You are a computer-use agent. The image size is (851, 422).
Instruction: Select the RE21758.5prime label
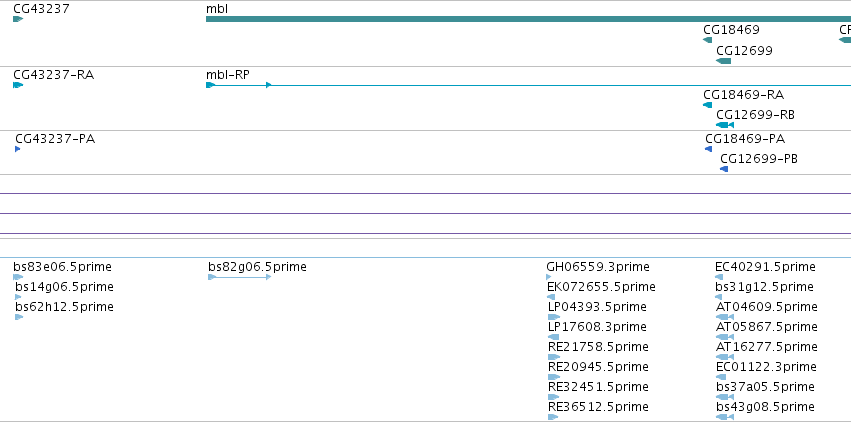(598, 347)
